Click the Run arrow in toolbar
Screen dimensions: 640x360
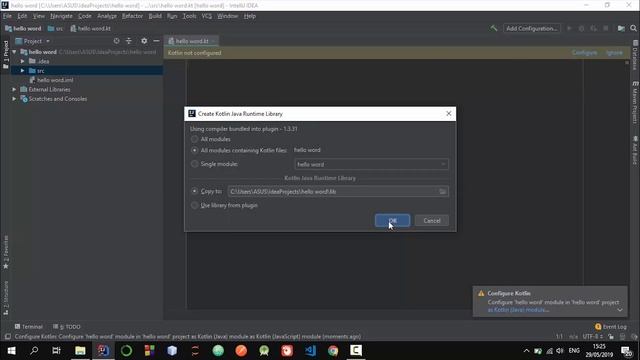569,28
